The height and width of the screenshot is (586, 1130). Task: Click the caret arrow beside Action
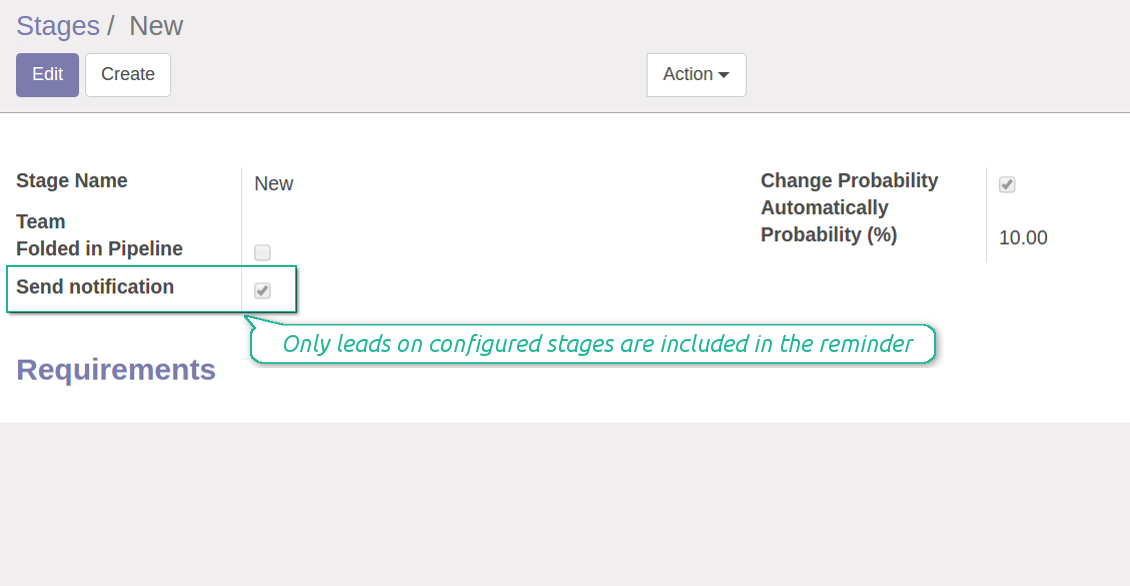point(724,76)
